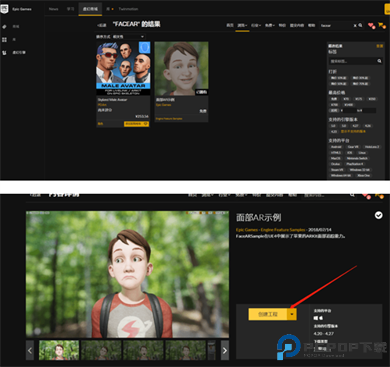Click the search magnifier in marketplace search
The height and width of the screenshot is (367, 390).
click(360, 25)
